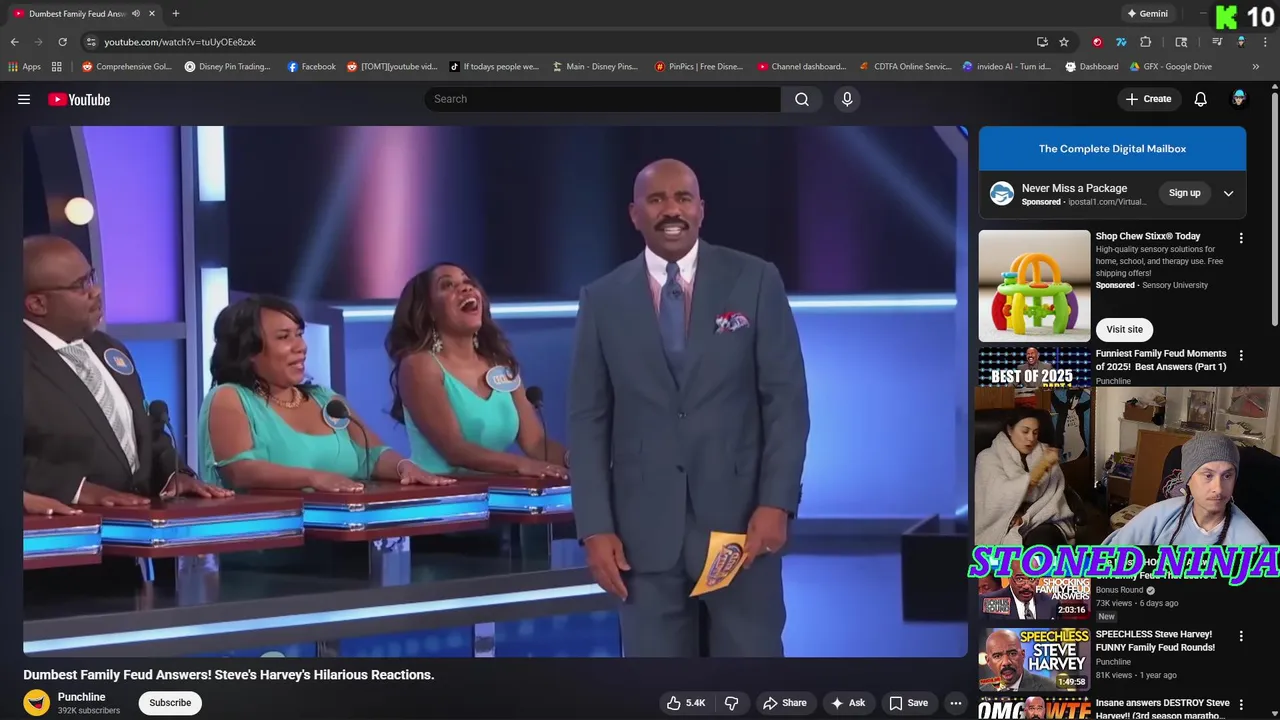Open the tab search icon in Chrome toolbar
This screenshot has width=1280, height=720.
1181,42
